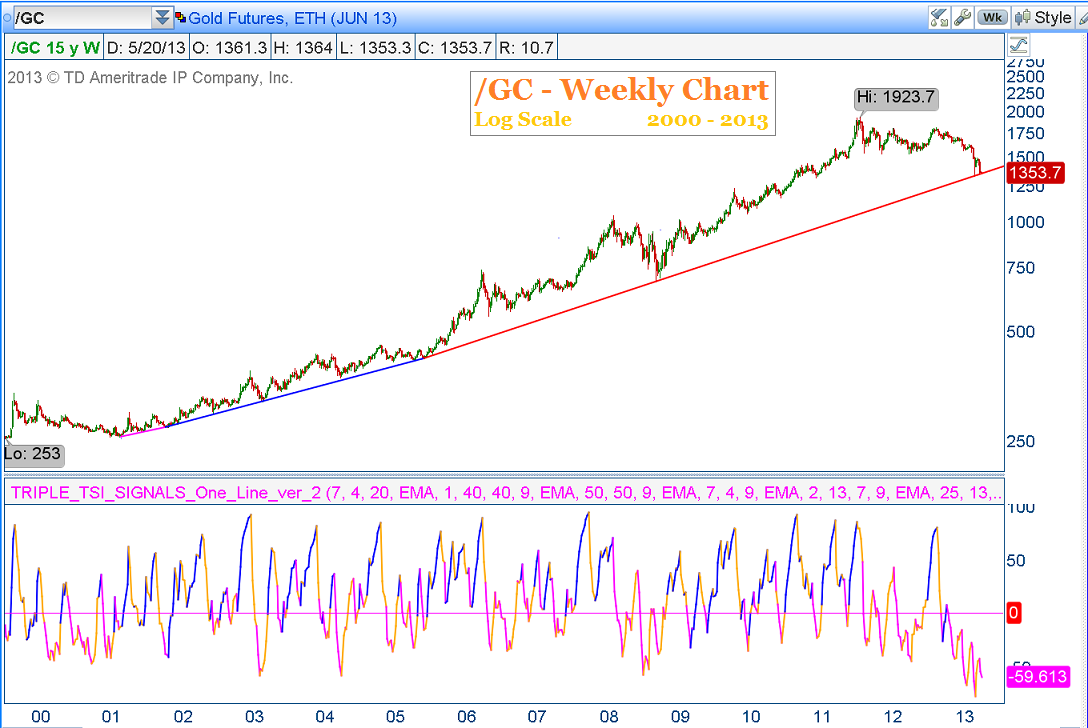This screenshot has width=1088, height=728.
Task: Click the multicolor symbol-link squares icon
Action: click(180, 16)
